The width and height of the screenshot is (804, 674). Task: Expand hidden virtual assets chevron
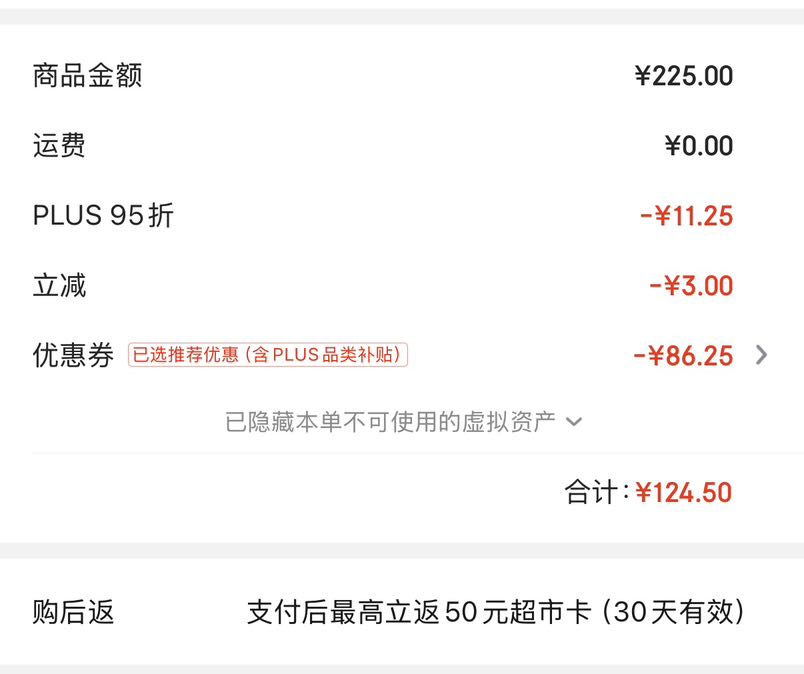[x=574, y=422]
